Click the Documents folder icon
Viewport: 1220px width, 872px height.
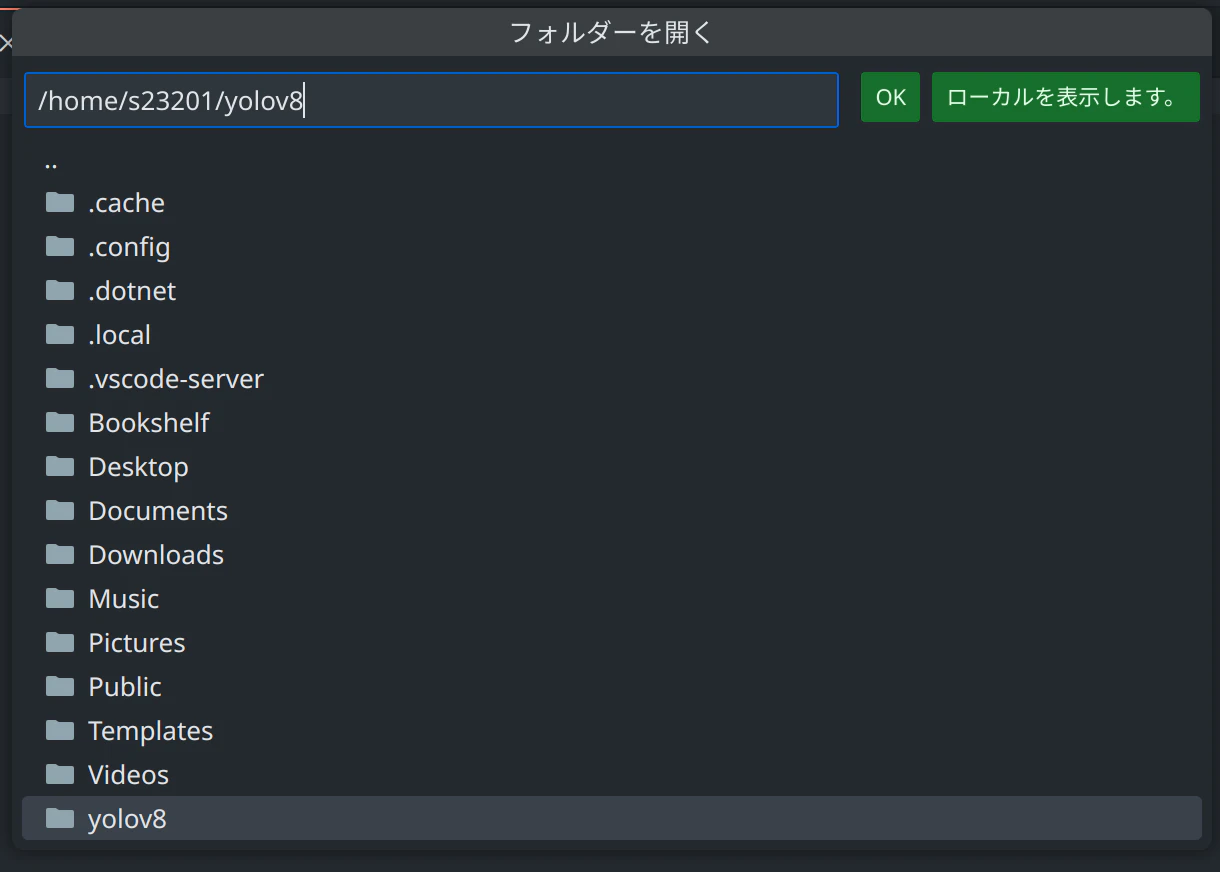60,510
